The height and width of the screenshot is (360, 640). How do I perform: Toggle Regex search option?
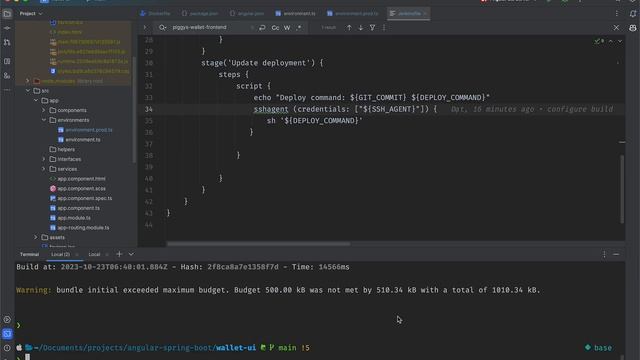point(299,27)
